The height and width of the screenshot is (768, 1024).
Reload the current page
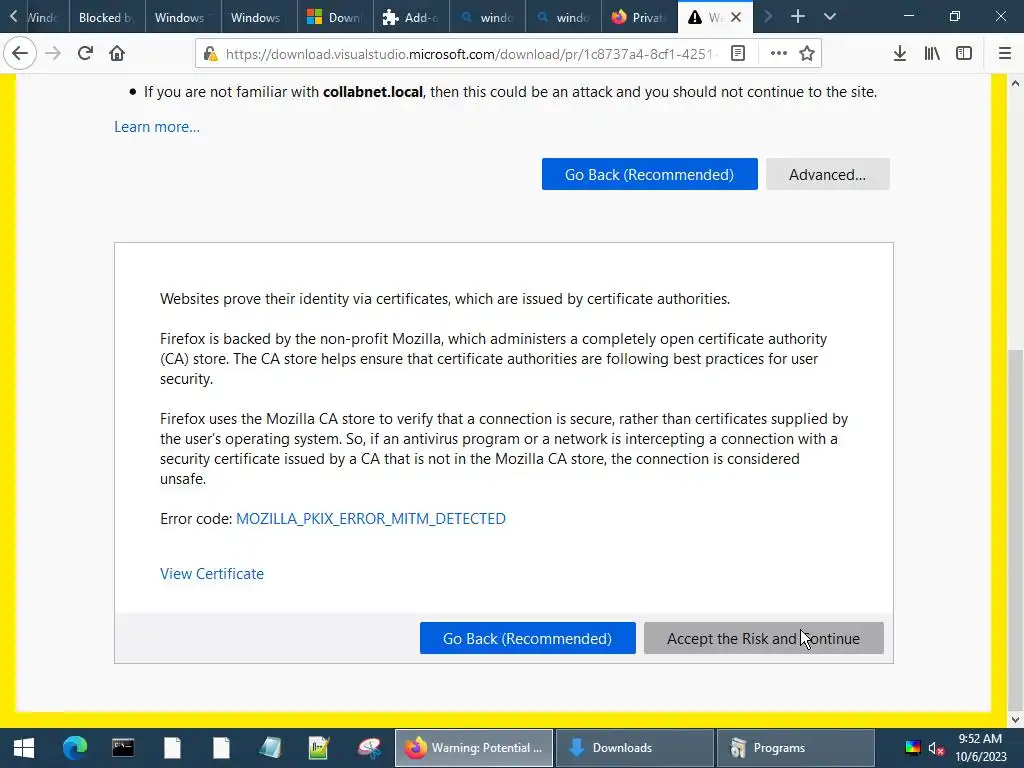[x=85, y=54]
